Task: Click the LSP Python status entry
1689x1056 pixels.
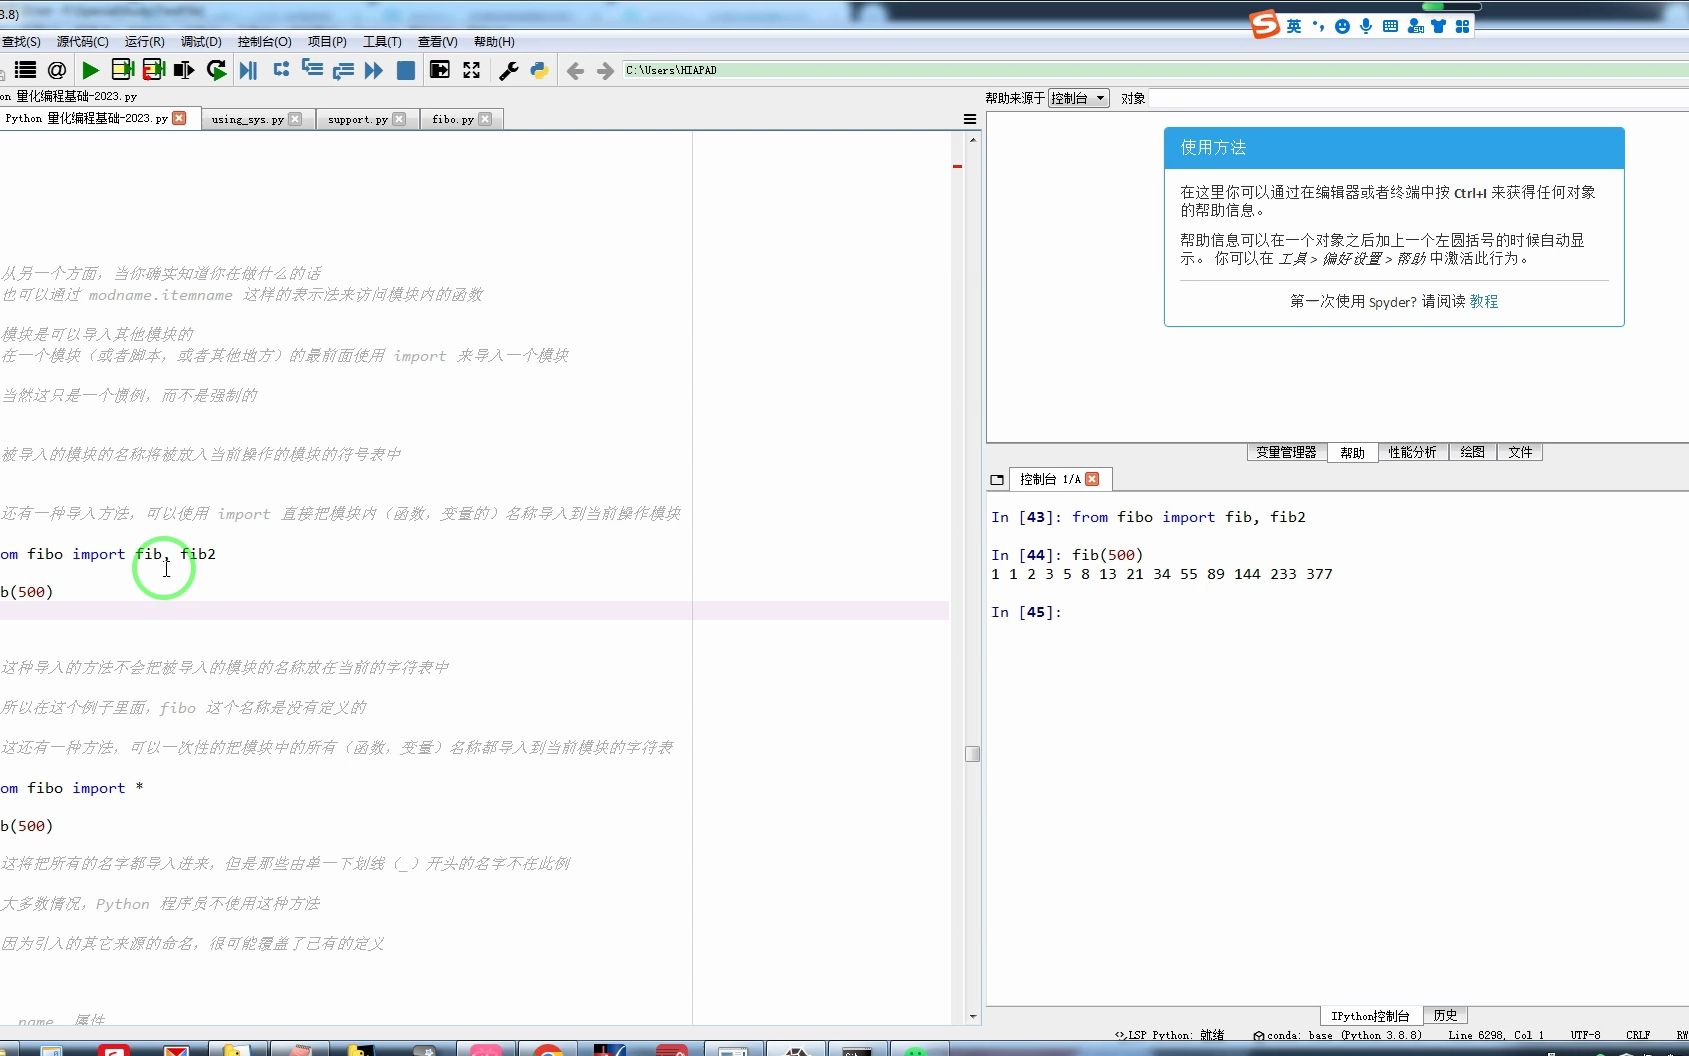Action: coord(1169,1035)
